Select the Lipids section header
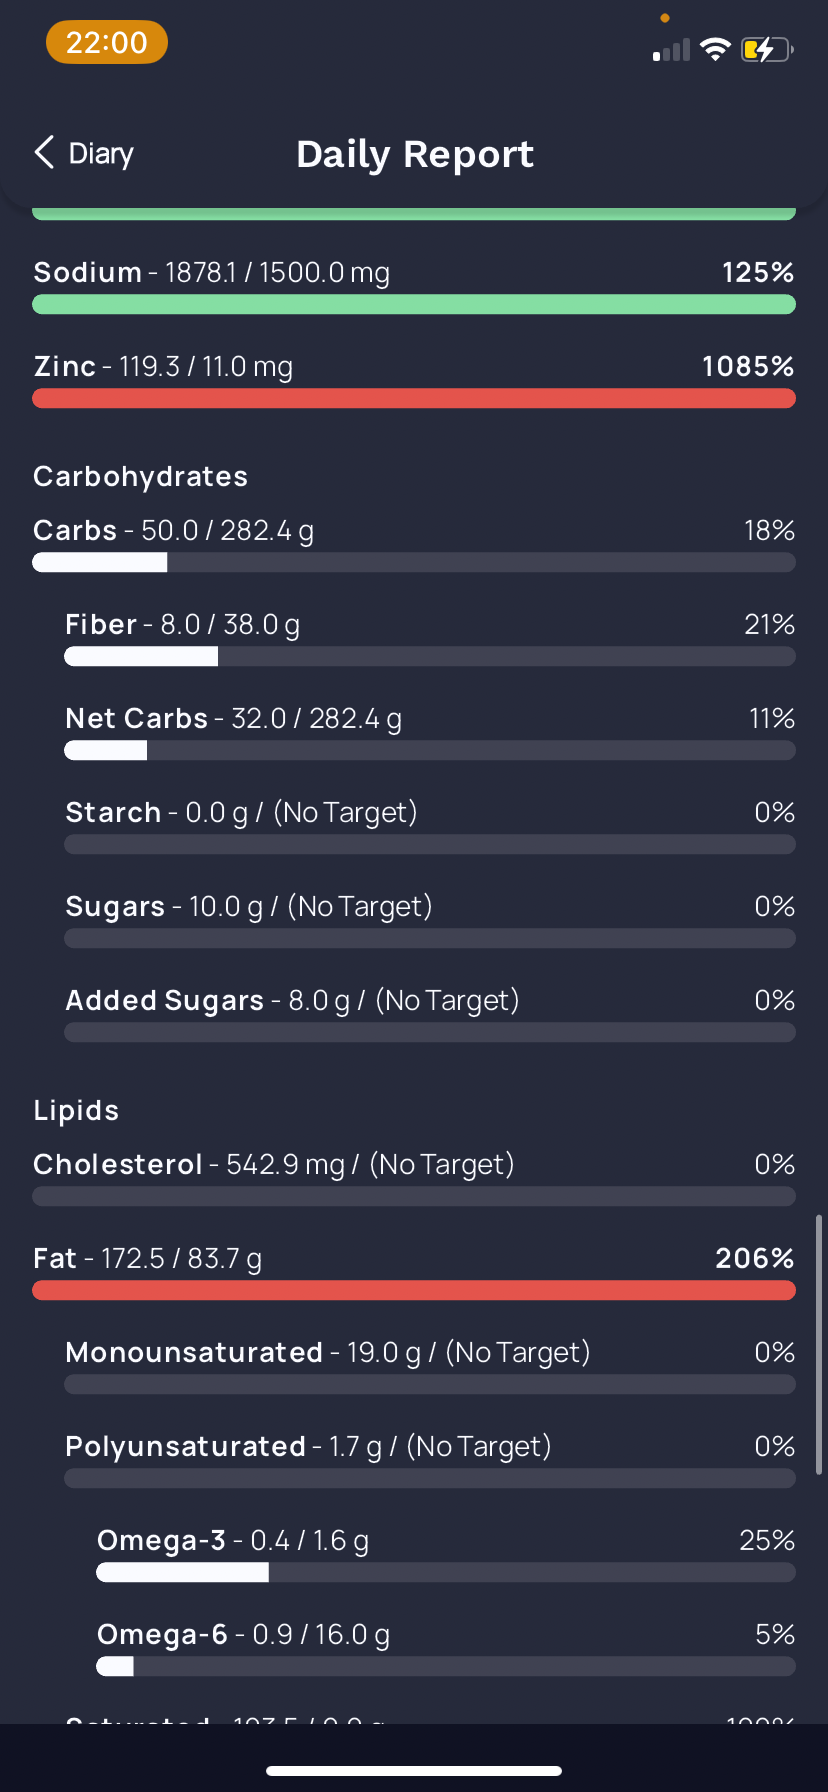Screen dimensions: 828x1792 76,1111
